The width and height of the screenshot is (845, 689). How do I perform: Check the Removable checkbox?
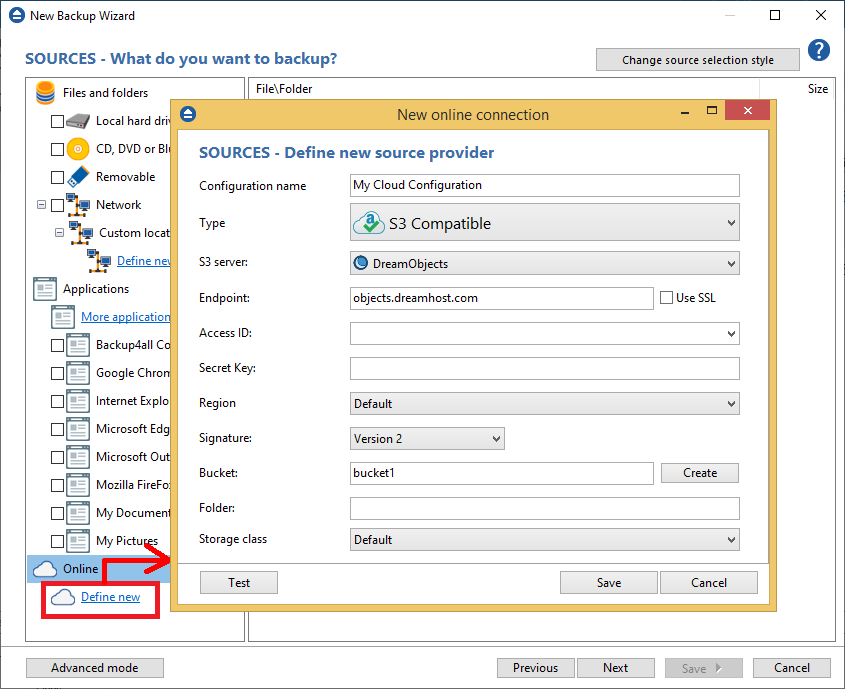[58, 177]
